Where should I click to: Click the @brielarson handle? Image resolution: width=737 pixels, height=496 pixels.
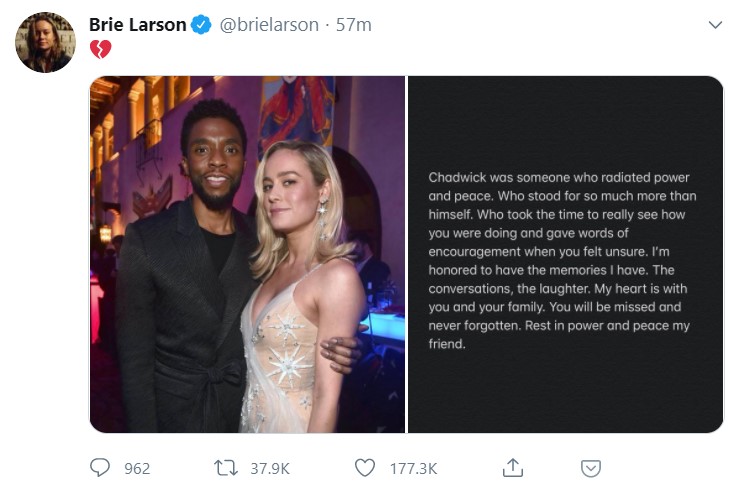(267, 25)
